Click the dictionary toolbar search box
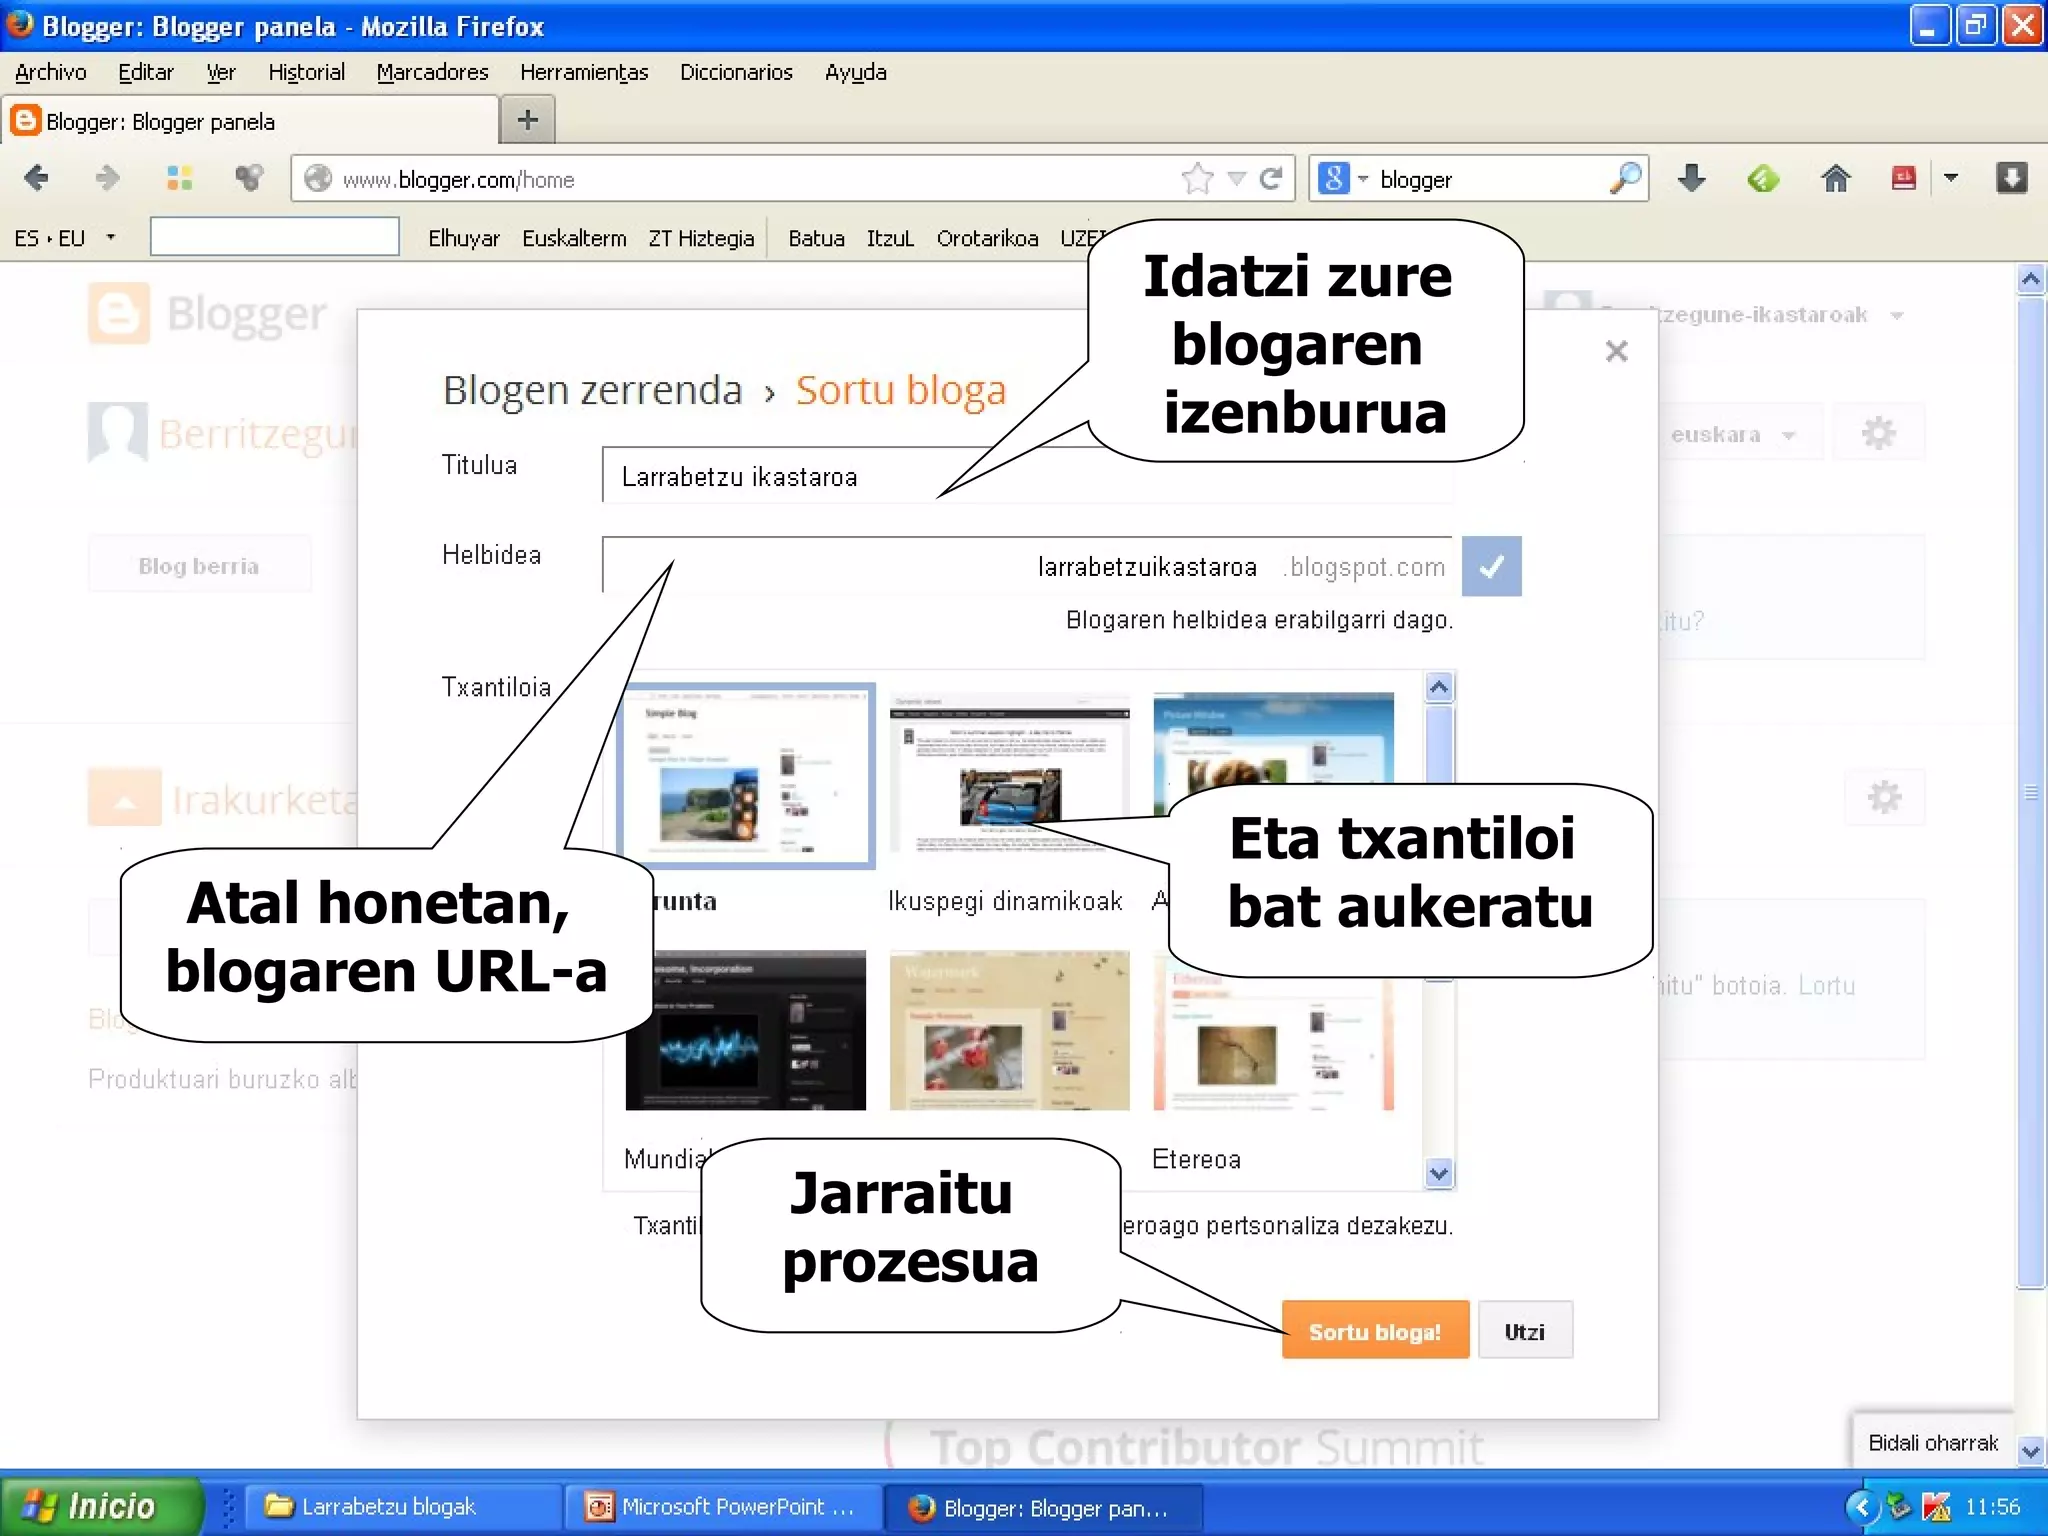 (275, 237)
